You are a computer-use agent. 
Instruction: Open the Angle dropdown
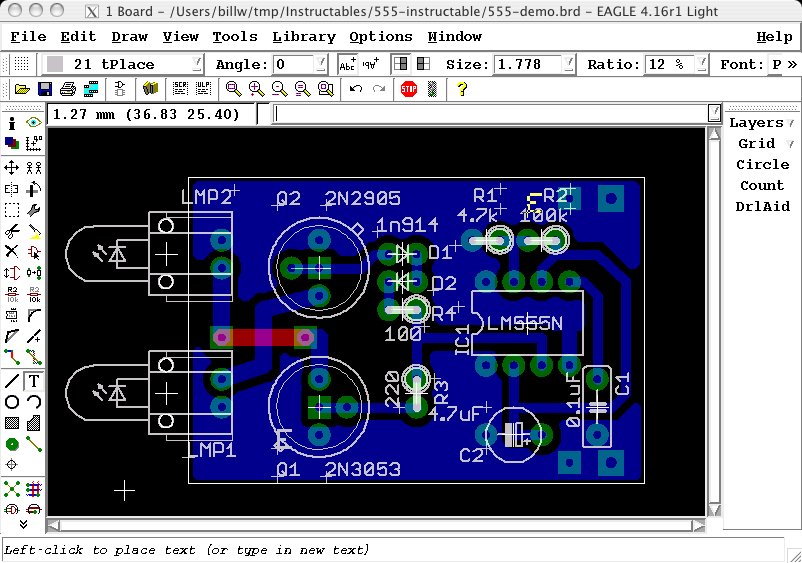[321, 64]
